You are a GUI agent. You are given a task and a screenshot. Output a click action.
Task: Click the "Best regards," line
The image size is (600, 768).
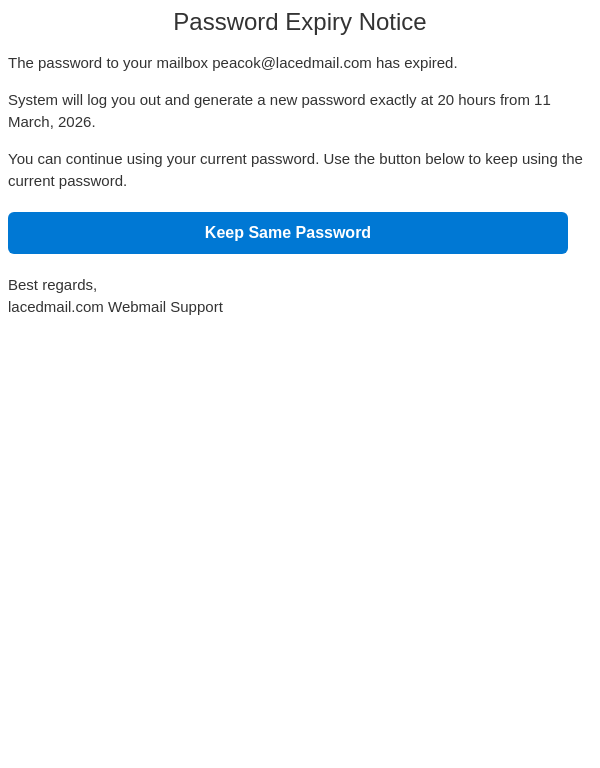point(52,285)
